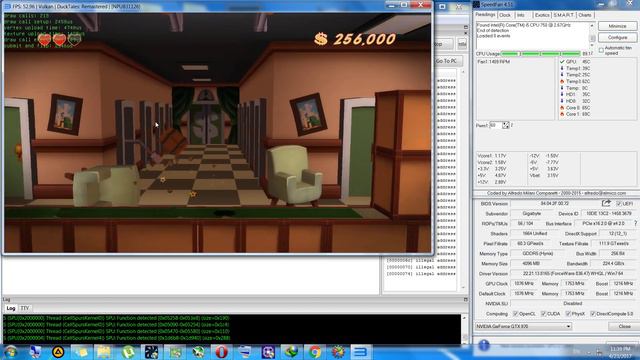Toggle the UEFI checkbox in GPU-Z
This screenshot has height=360, width=640.
619,203
